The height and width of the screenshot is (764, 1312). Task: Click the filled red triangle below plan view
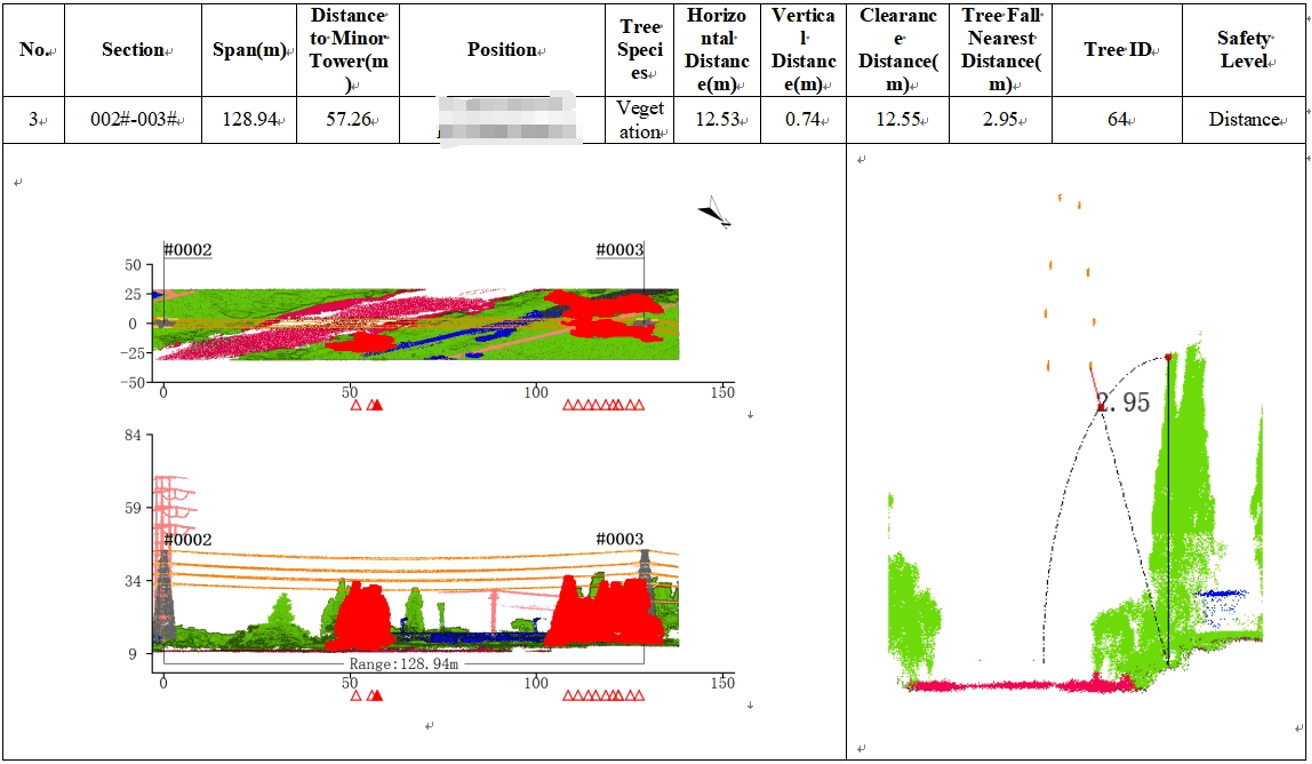(377, 405)
